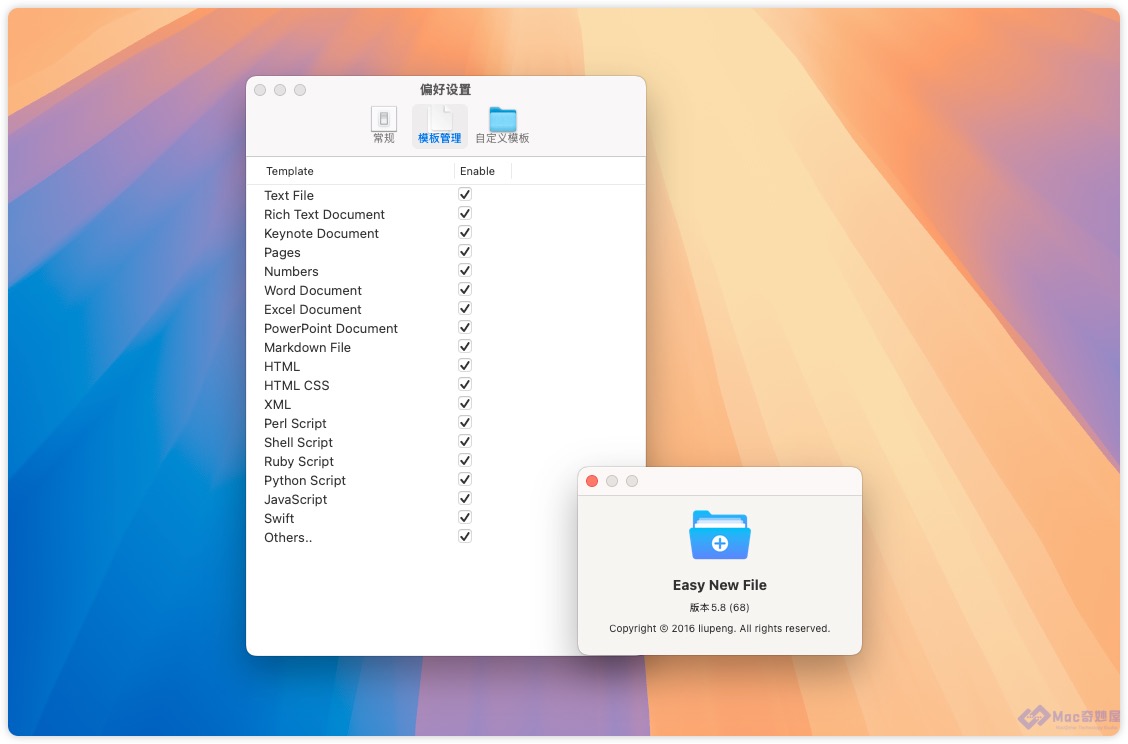Image resolution: width=1128 pixels, height=744 pixels.
Task: Disable the Text File template checkbox
Action: point(465,194)
